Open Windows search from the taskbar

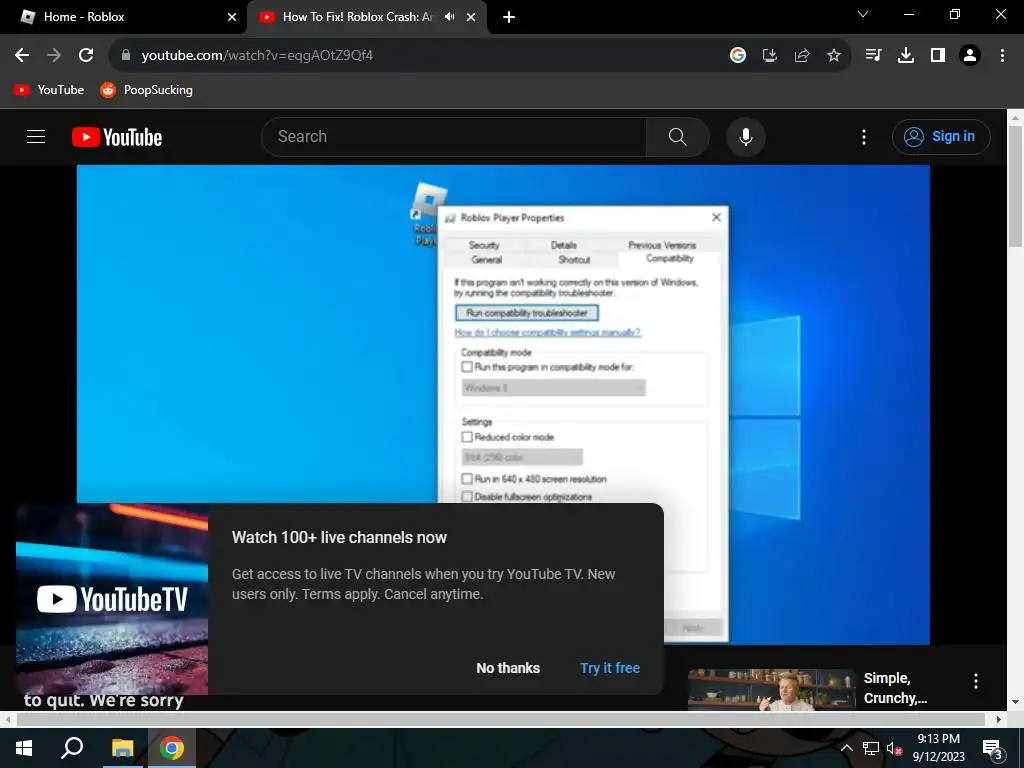coord(72,748)
